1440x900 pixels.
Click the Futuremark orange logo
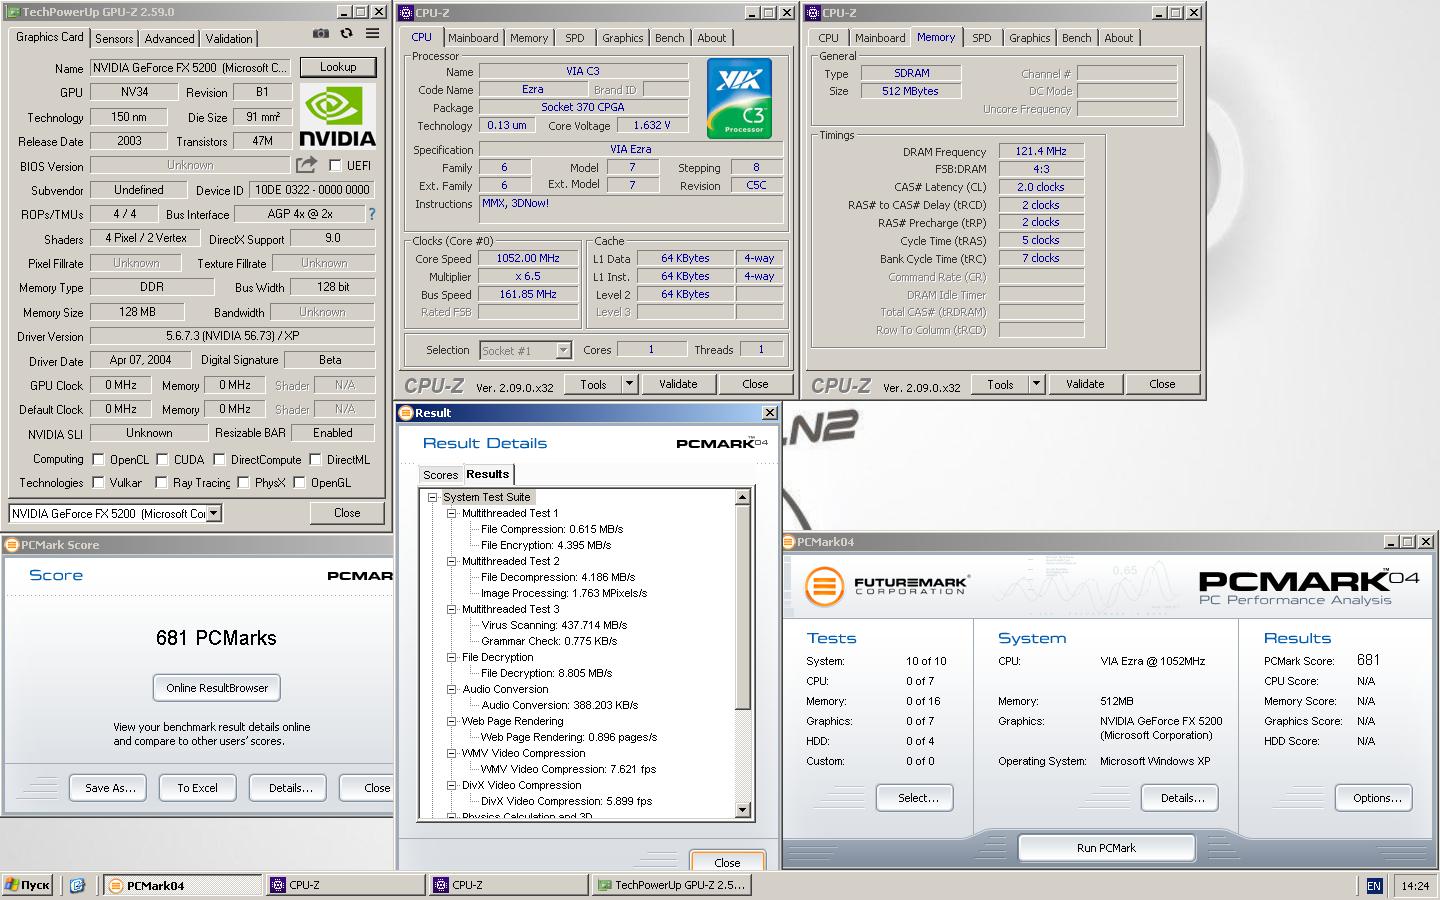coord(825,586)
